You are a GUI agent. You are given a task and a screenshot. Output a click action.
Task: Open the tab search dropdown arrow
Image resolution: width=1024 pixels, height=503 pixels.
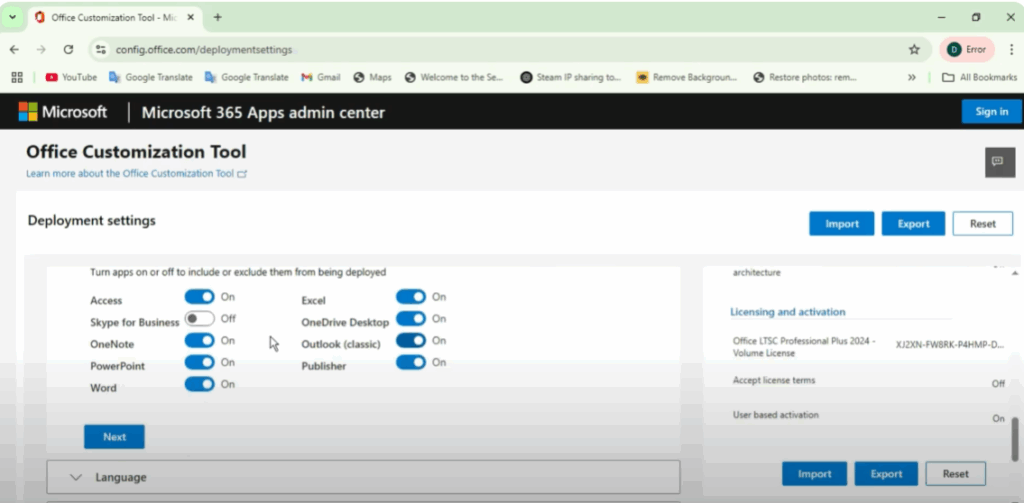12,18
